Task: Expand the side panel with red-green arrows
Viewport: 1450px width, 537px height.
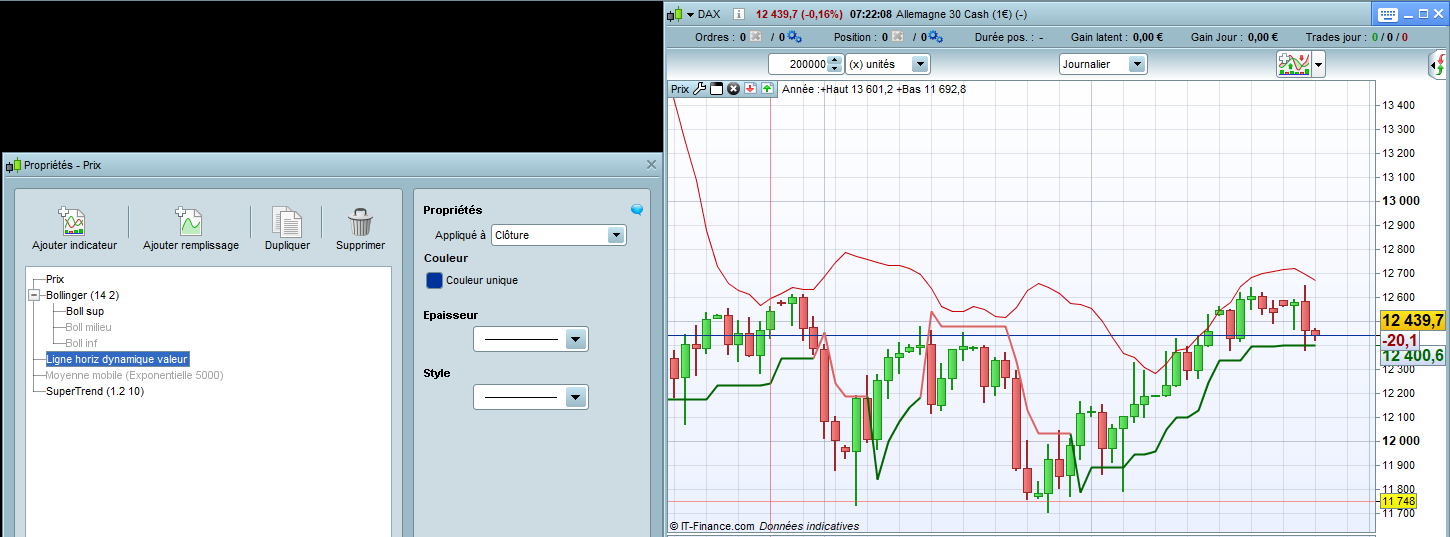Action: tap(1437, 65)
